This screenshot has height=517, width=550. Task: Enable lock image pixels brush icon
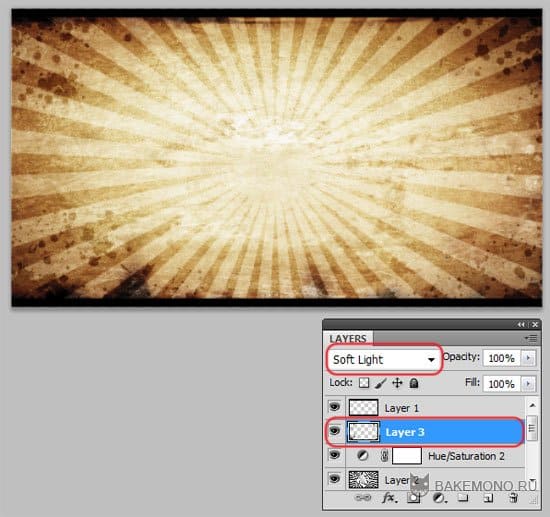click(381, 383)
